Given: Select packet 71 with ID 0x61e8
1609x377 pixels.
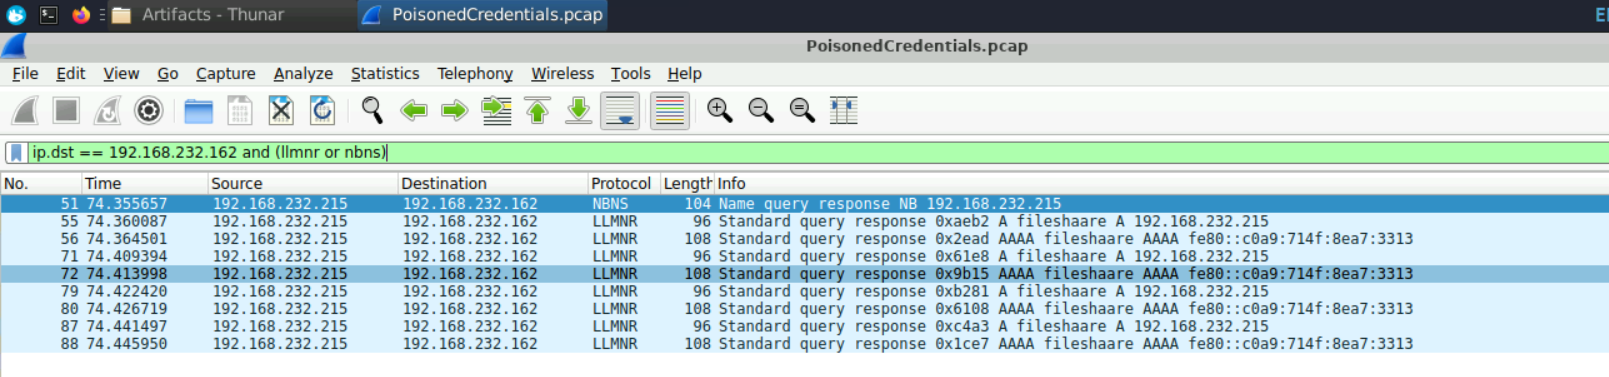Looking at the screenshot, I should 804,256.
